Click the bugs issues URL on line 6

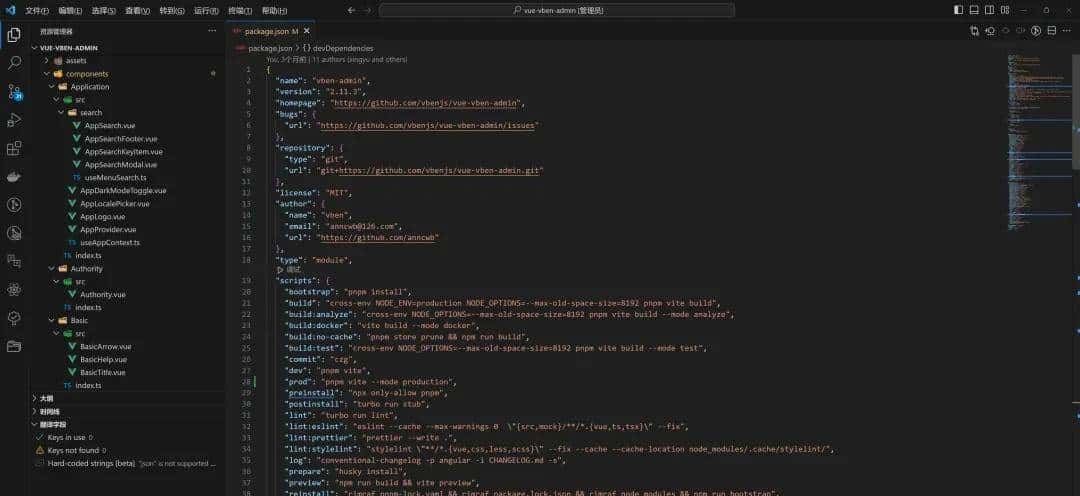click(x=426, y=125)
